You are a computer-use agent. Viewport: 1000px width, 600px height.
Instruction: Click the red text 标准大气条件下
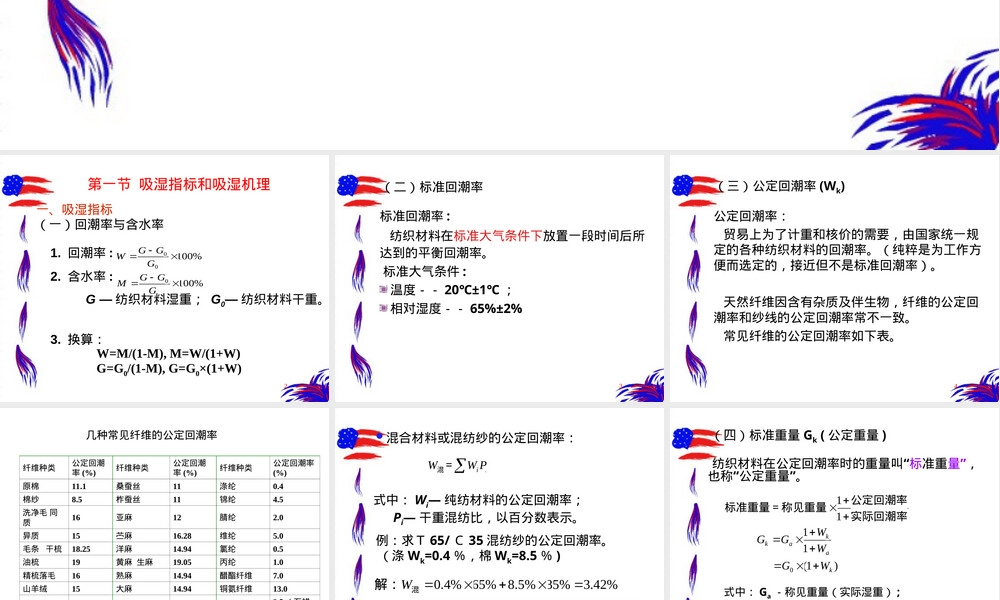pos(497,236)
